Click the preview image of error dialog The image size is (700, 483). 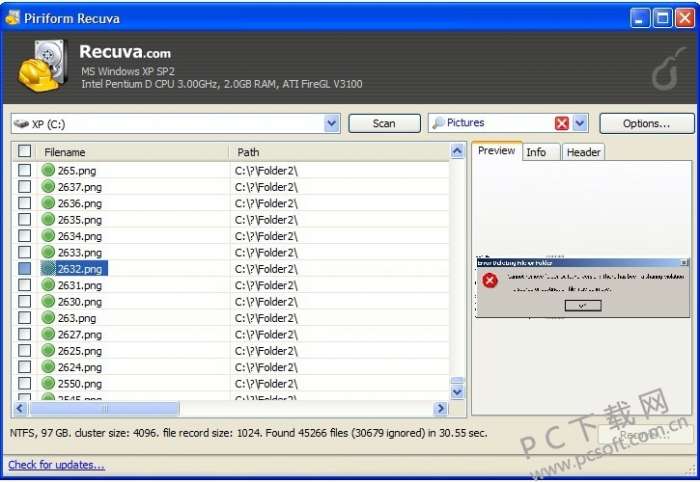583,287
